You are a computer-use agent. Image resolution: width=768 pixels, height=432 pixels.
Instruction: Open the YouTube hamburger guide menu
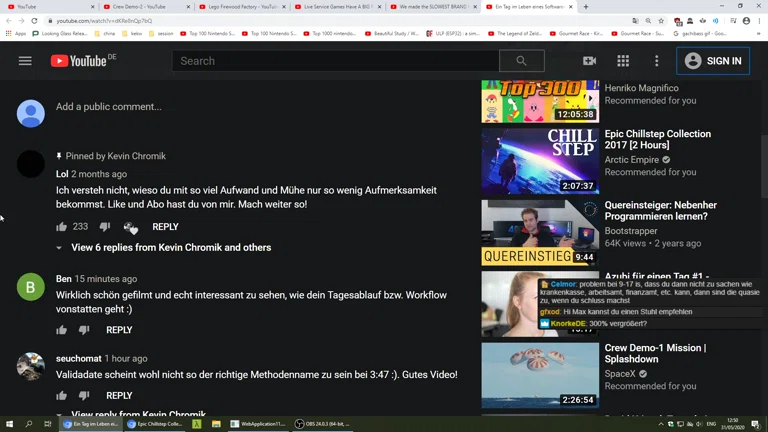25,61
